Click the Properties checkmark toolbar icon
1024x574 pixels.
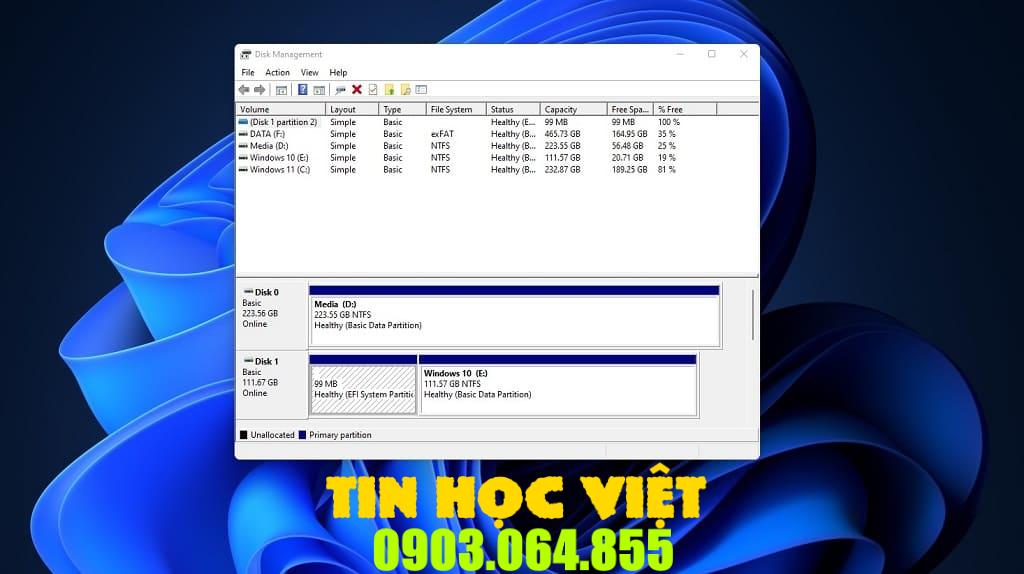point(373,90)
